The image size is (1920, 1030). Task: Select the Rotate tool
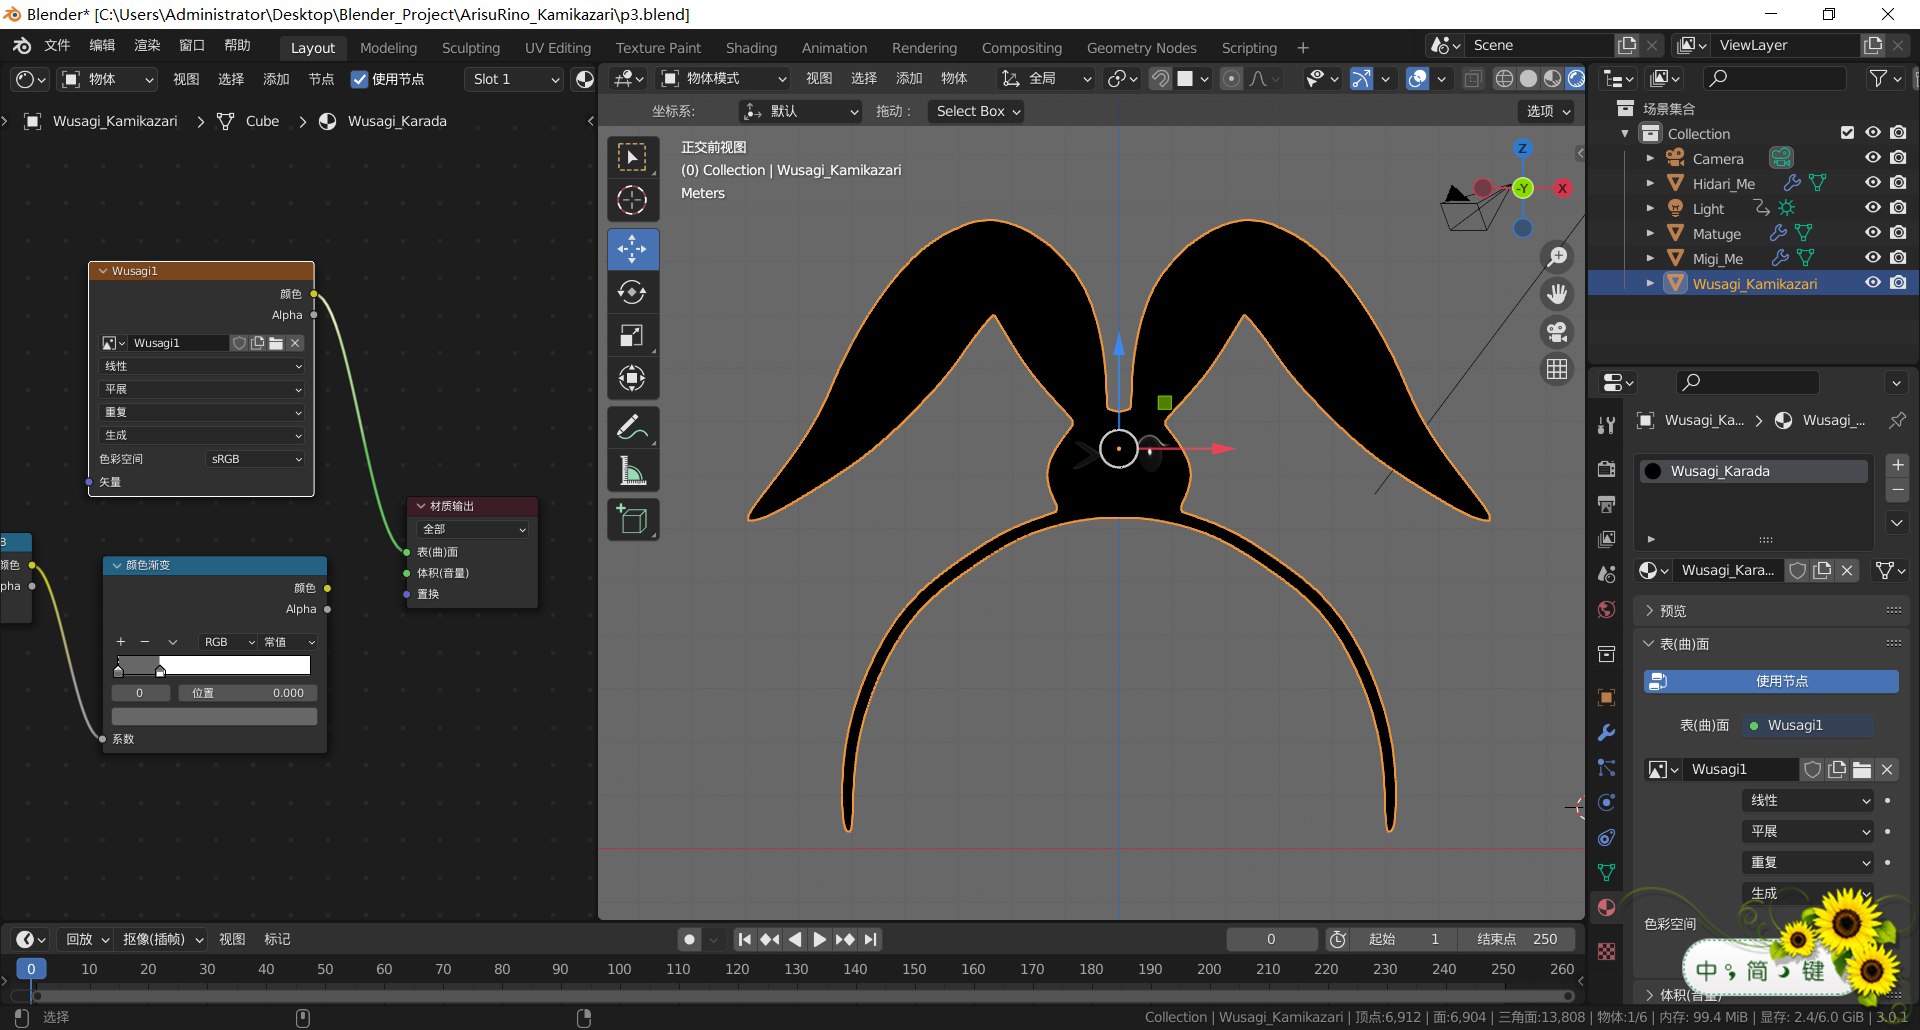coord(632,292)
